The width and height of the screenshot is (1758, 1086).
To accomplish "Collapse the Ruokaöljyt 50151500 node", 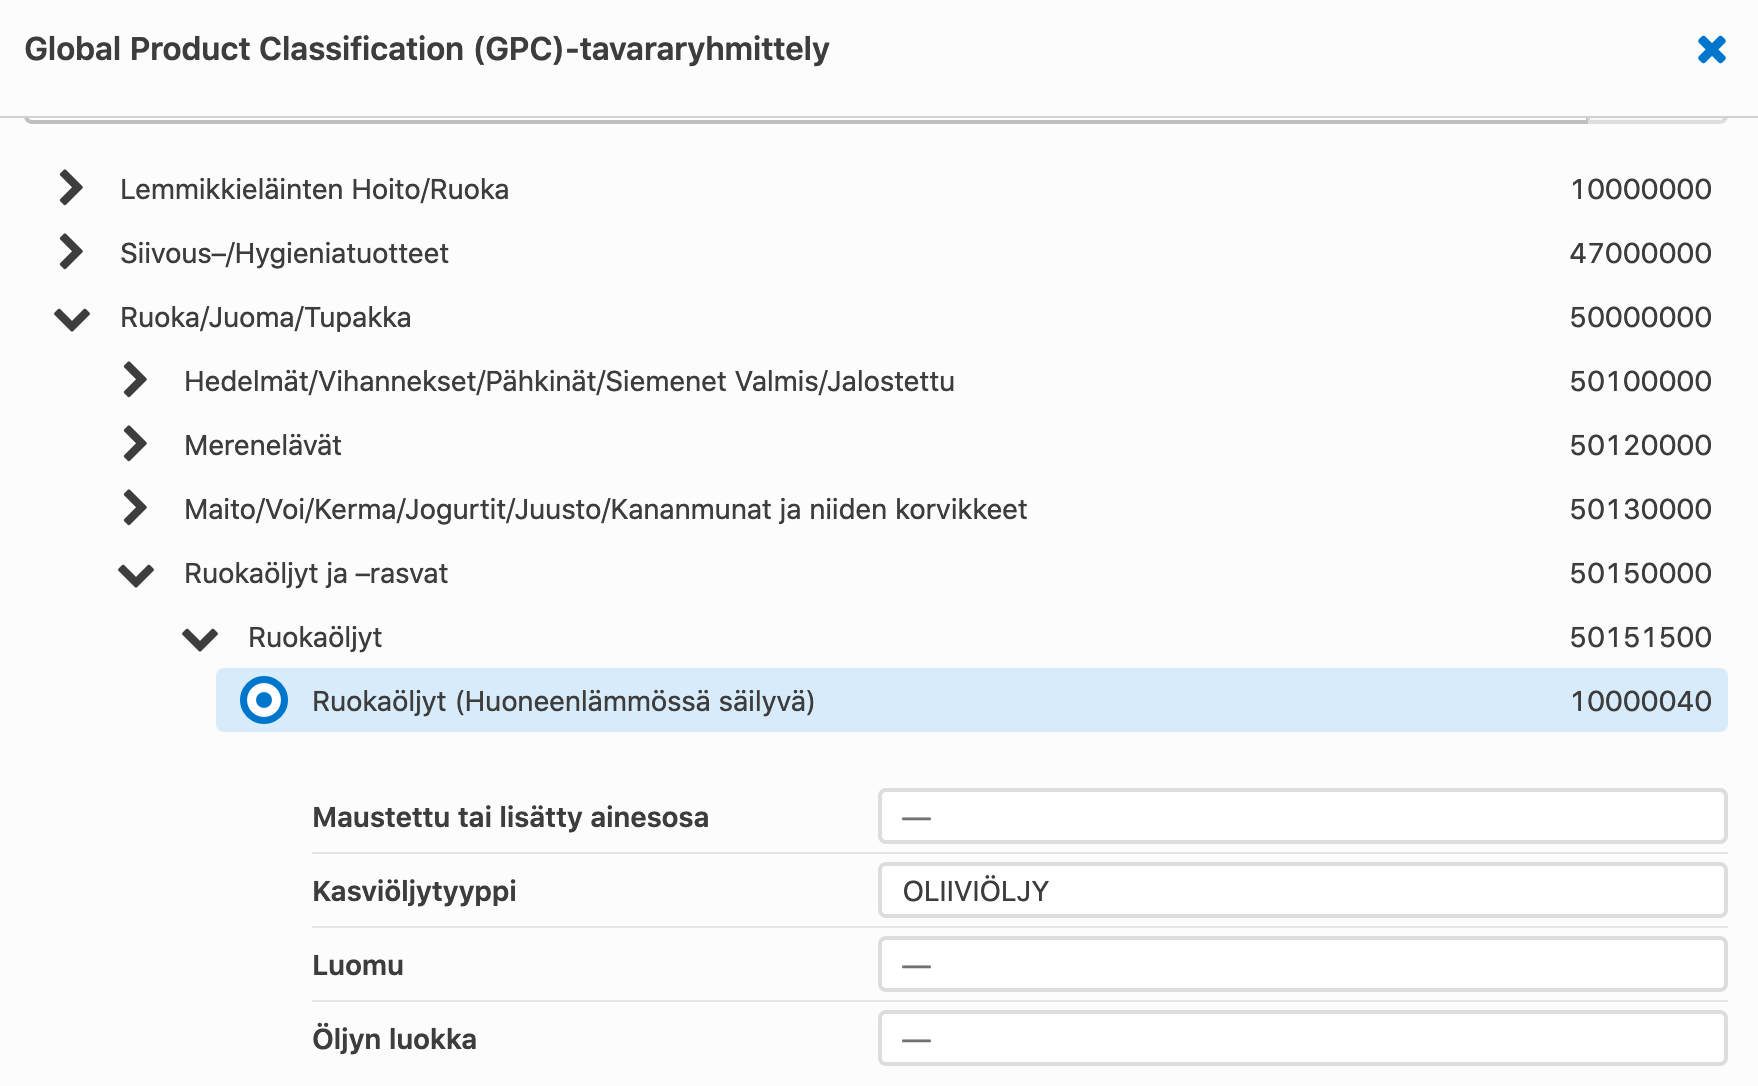I will click(199, 638).
